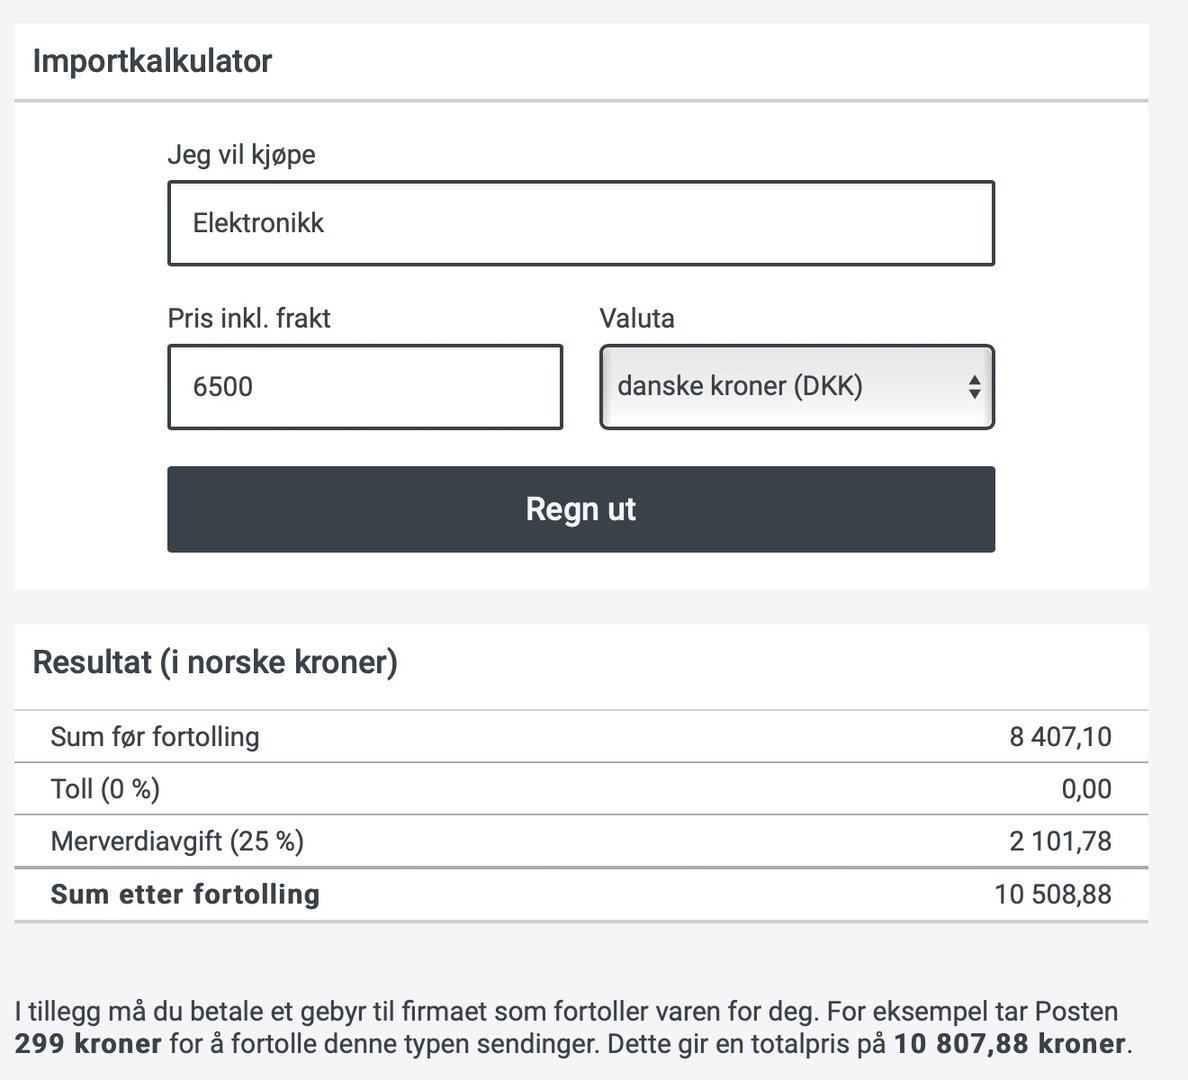The image size is (1188, 1080).
Task: Select the 'Merverdiavgift (25 %)' row label
Action: coord(177,841)
